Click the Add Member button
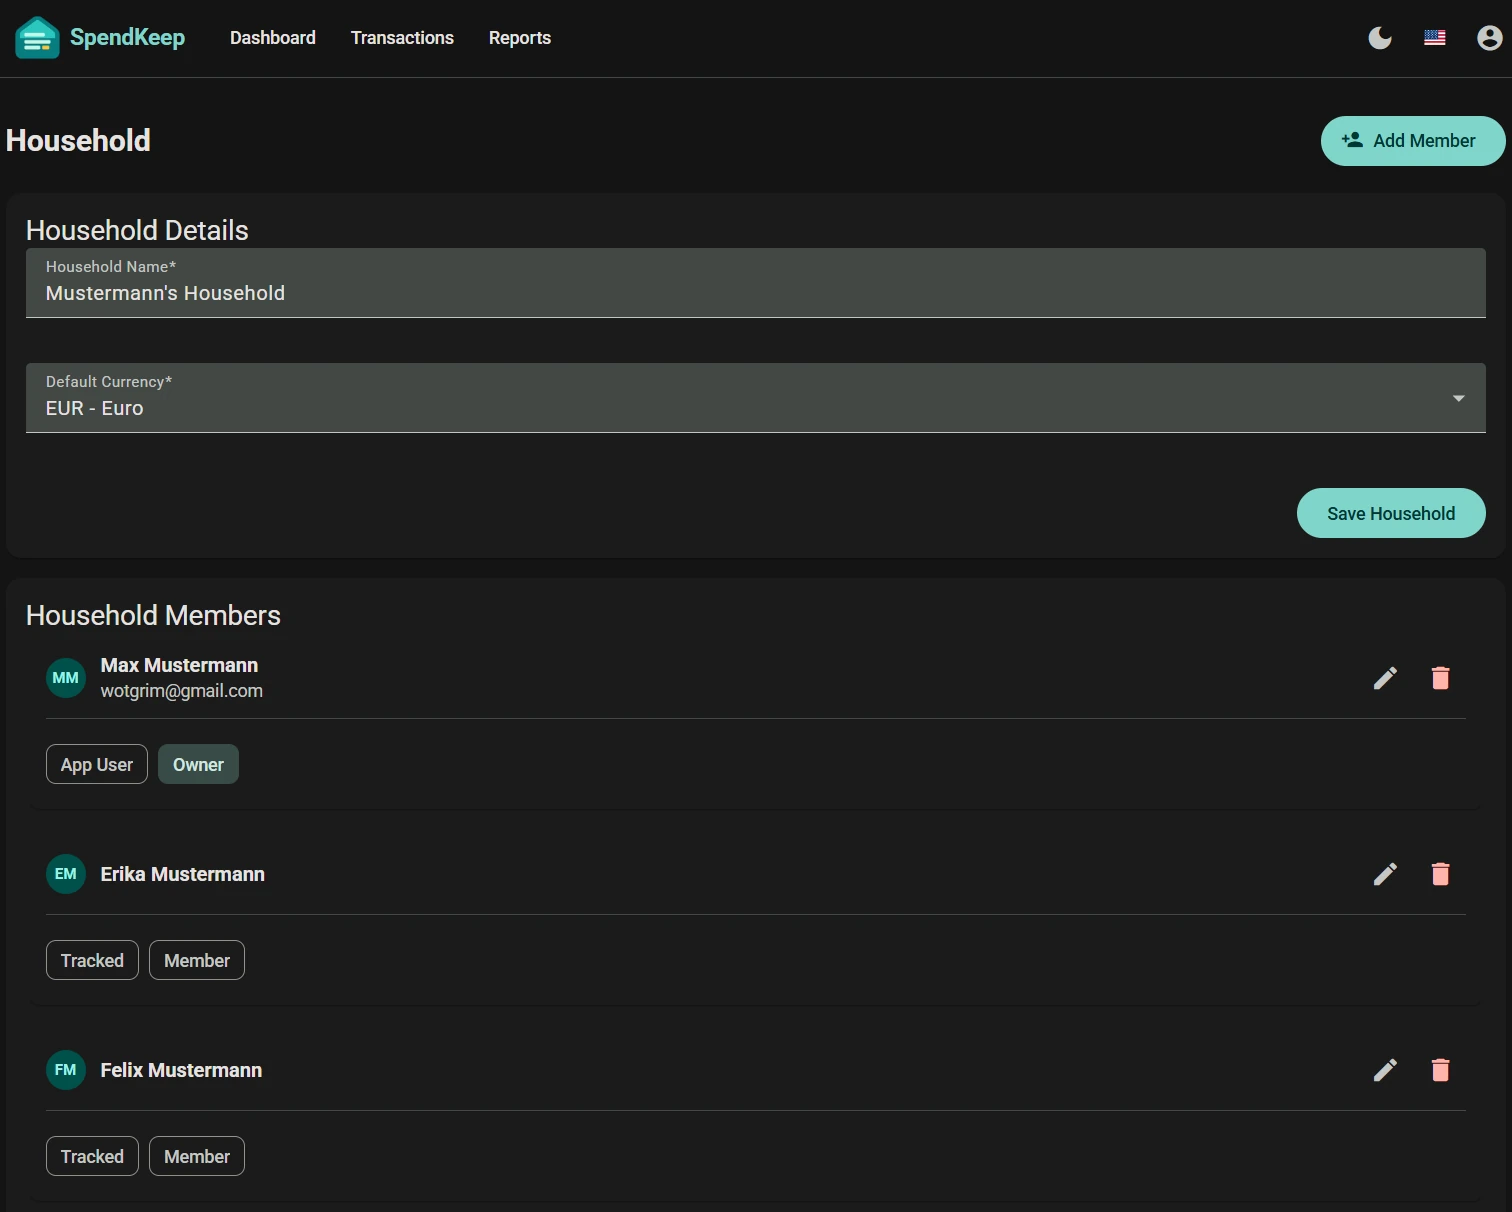1512x1212 pixels. click(1413, 141)
